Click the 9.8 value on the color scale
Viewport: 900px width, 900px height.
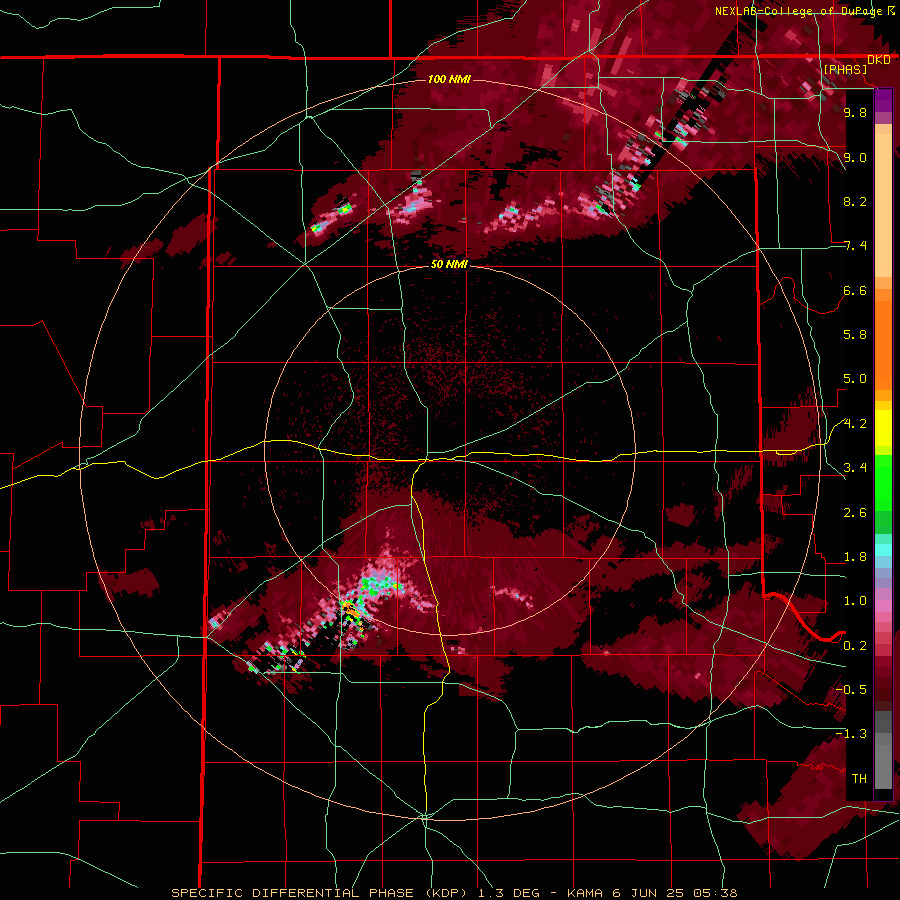click(x=855, y=112)
